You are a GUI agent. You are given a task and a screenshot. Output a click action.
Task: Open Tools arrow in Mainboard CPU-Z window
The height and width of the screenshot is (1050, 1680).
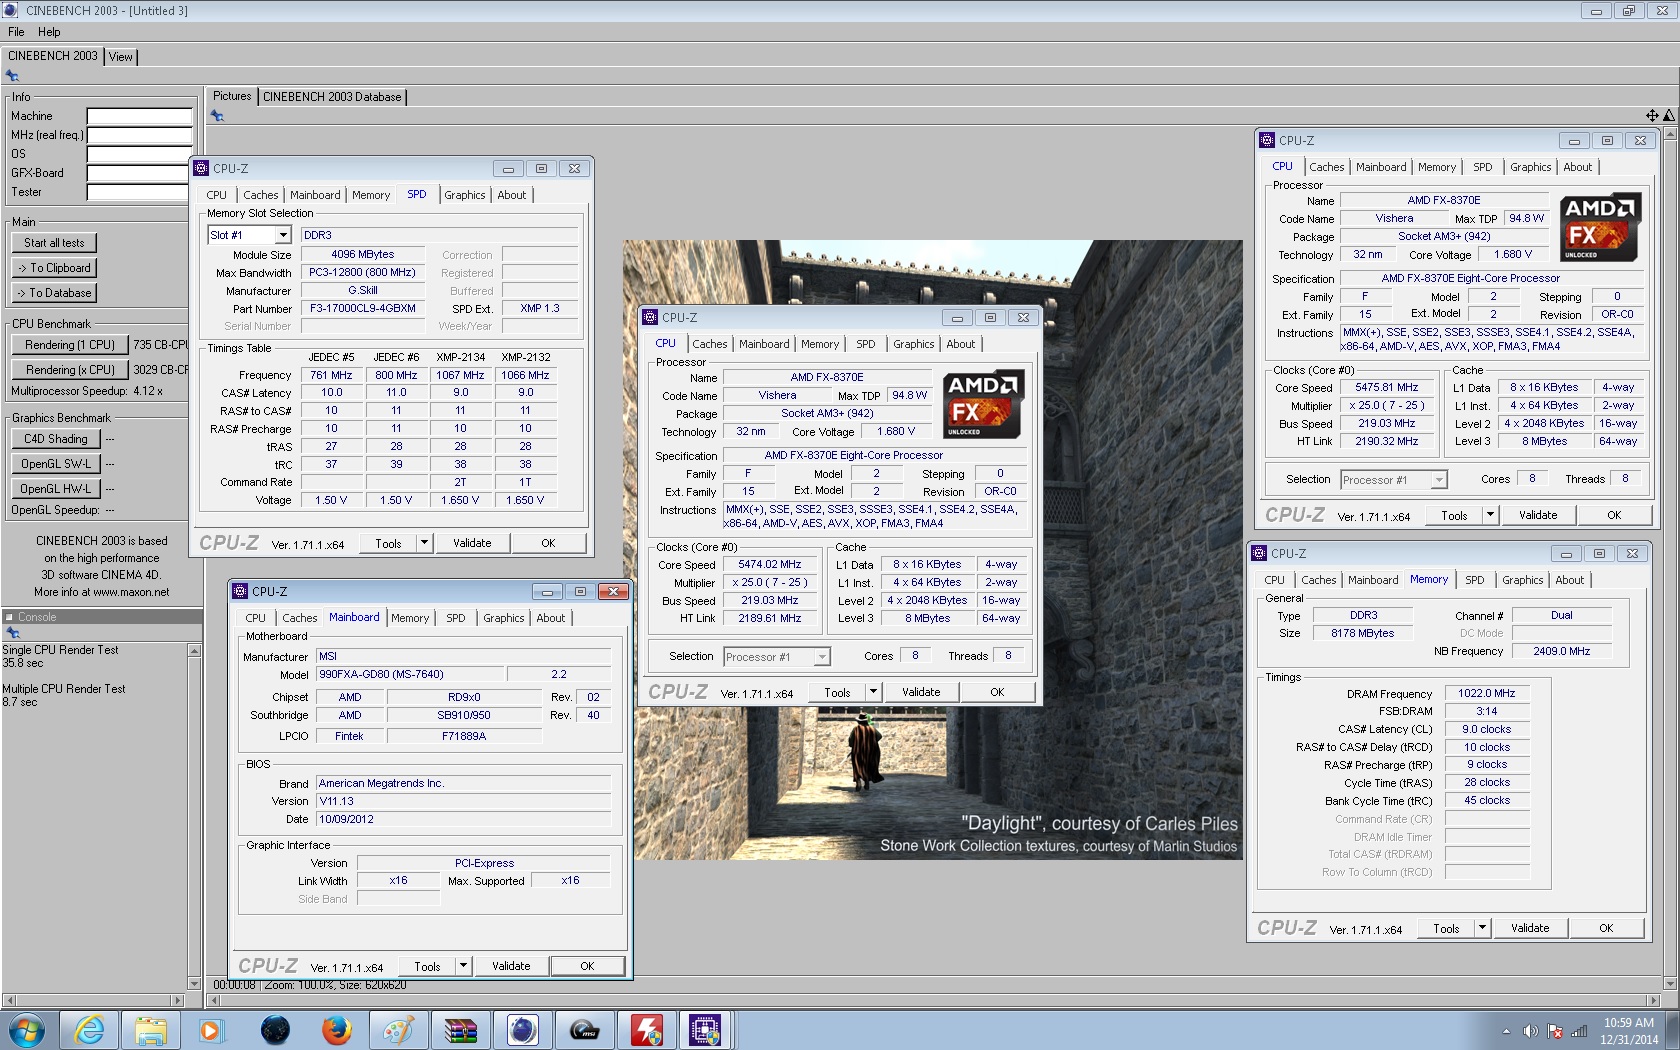463,966
